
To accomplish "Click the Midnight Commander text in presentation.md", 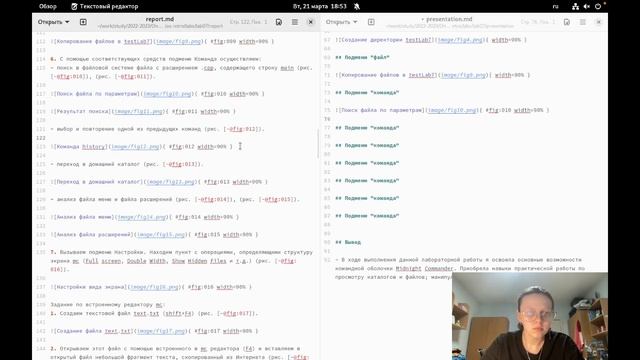I will click(x=424, y=269).
